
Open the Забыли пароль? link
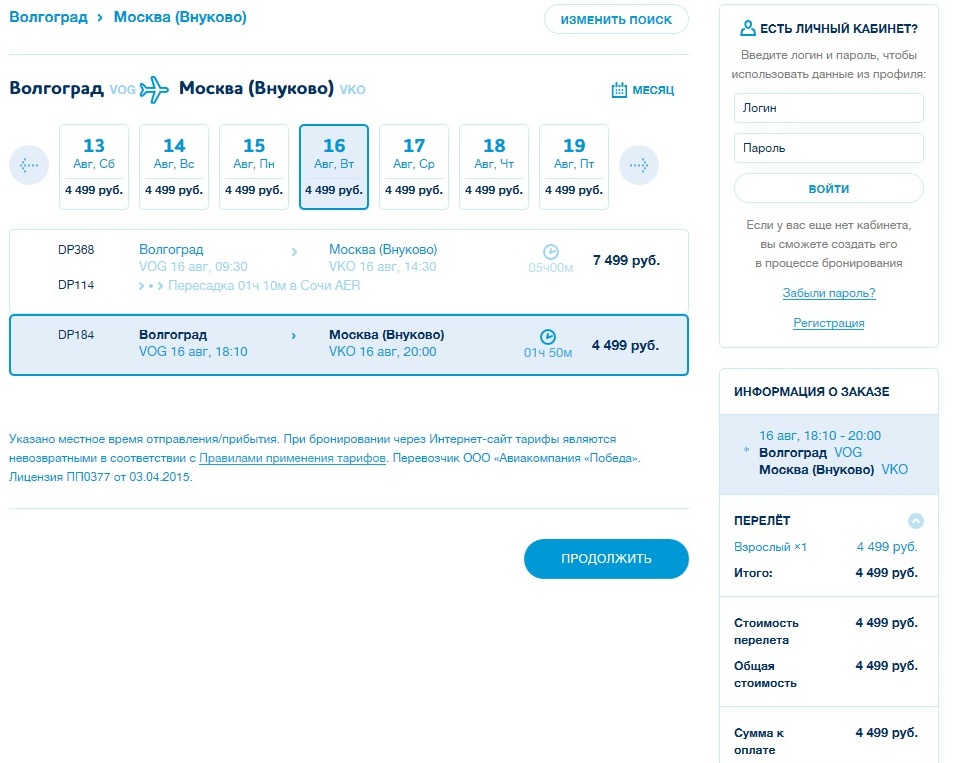point(829,293)
